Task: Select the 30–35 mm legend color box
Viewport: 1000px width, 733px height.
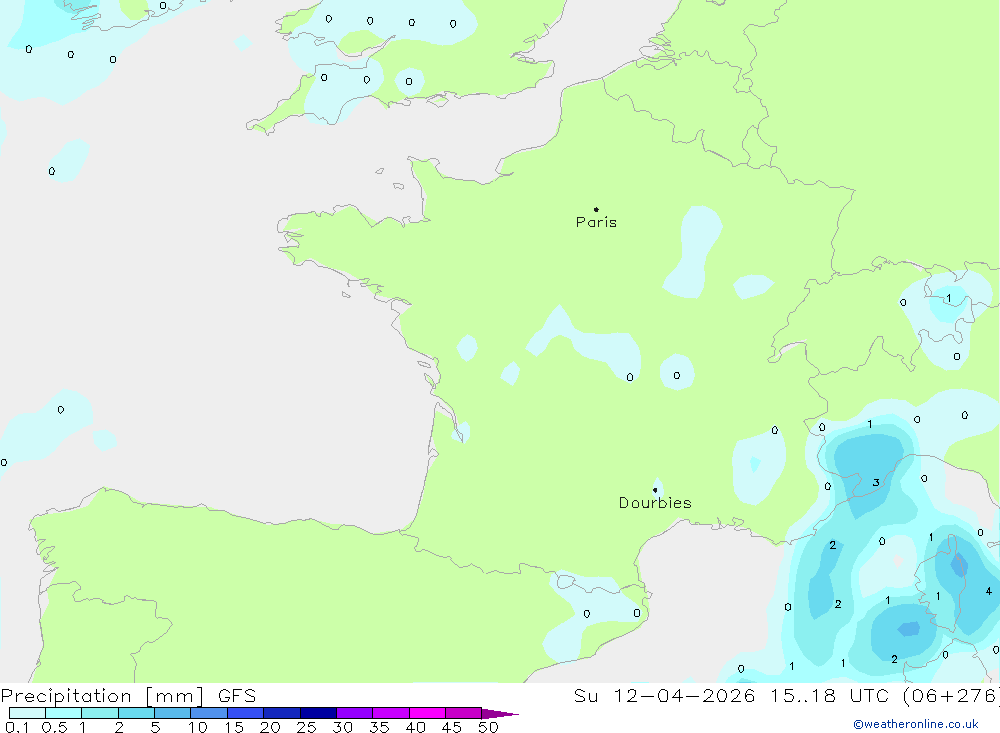Action: 354,713
